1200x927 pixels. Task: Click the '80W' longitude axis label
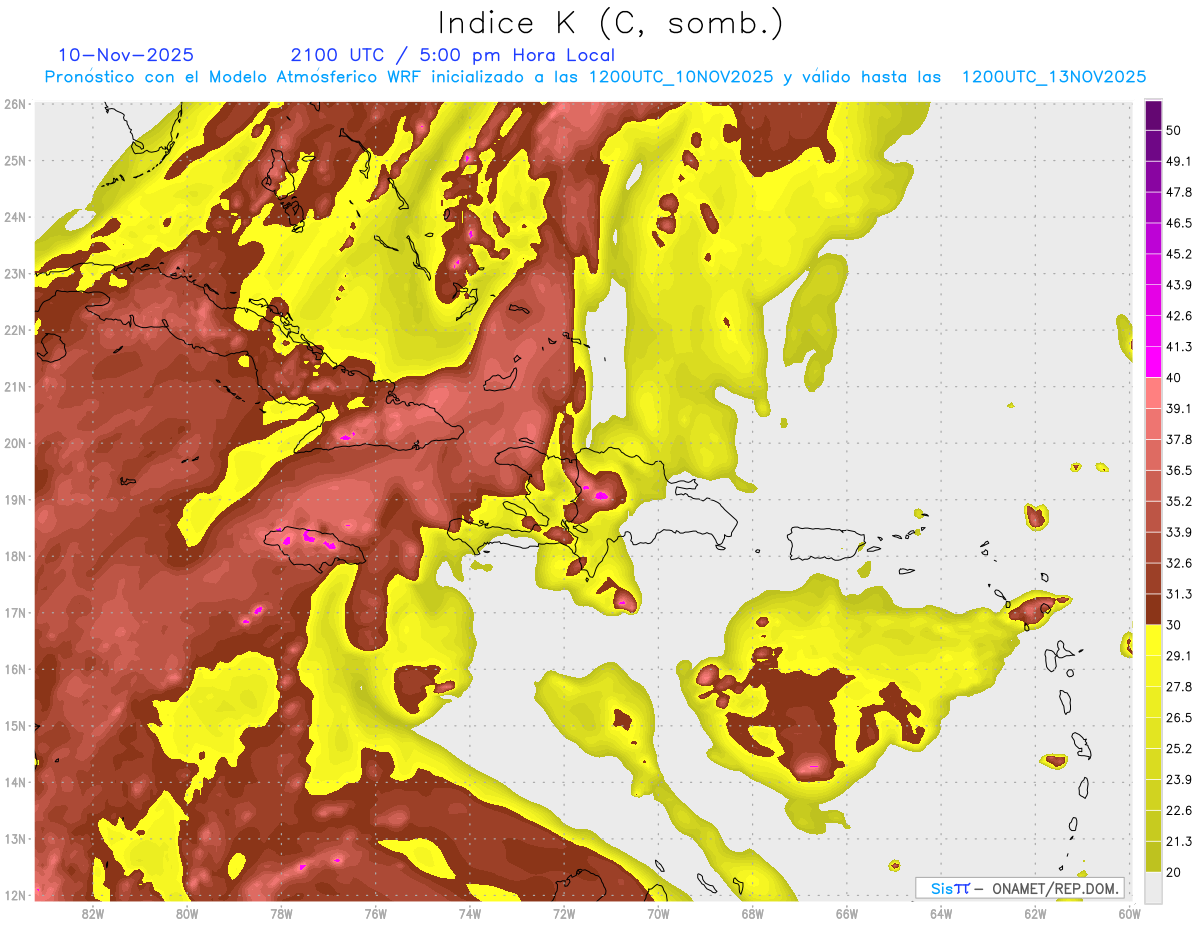[187, 914]
